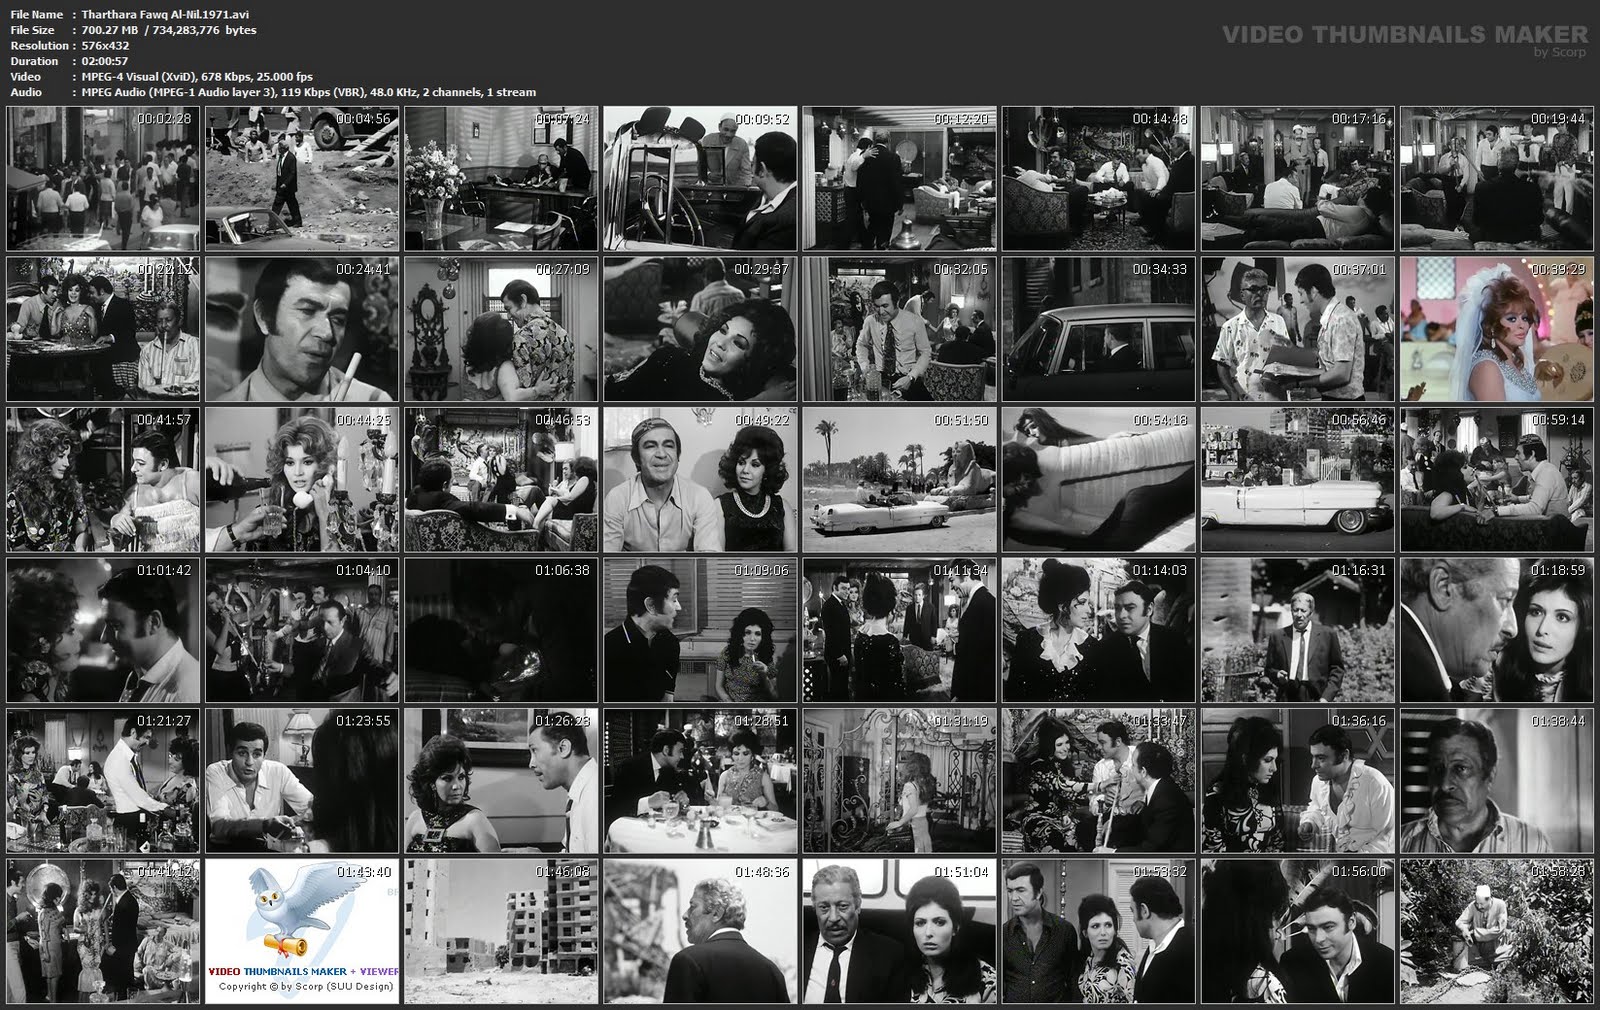Open the man walking thumbnail at 00:04:56
Viewport: 1600px width, 1010px height.
302,179
